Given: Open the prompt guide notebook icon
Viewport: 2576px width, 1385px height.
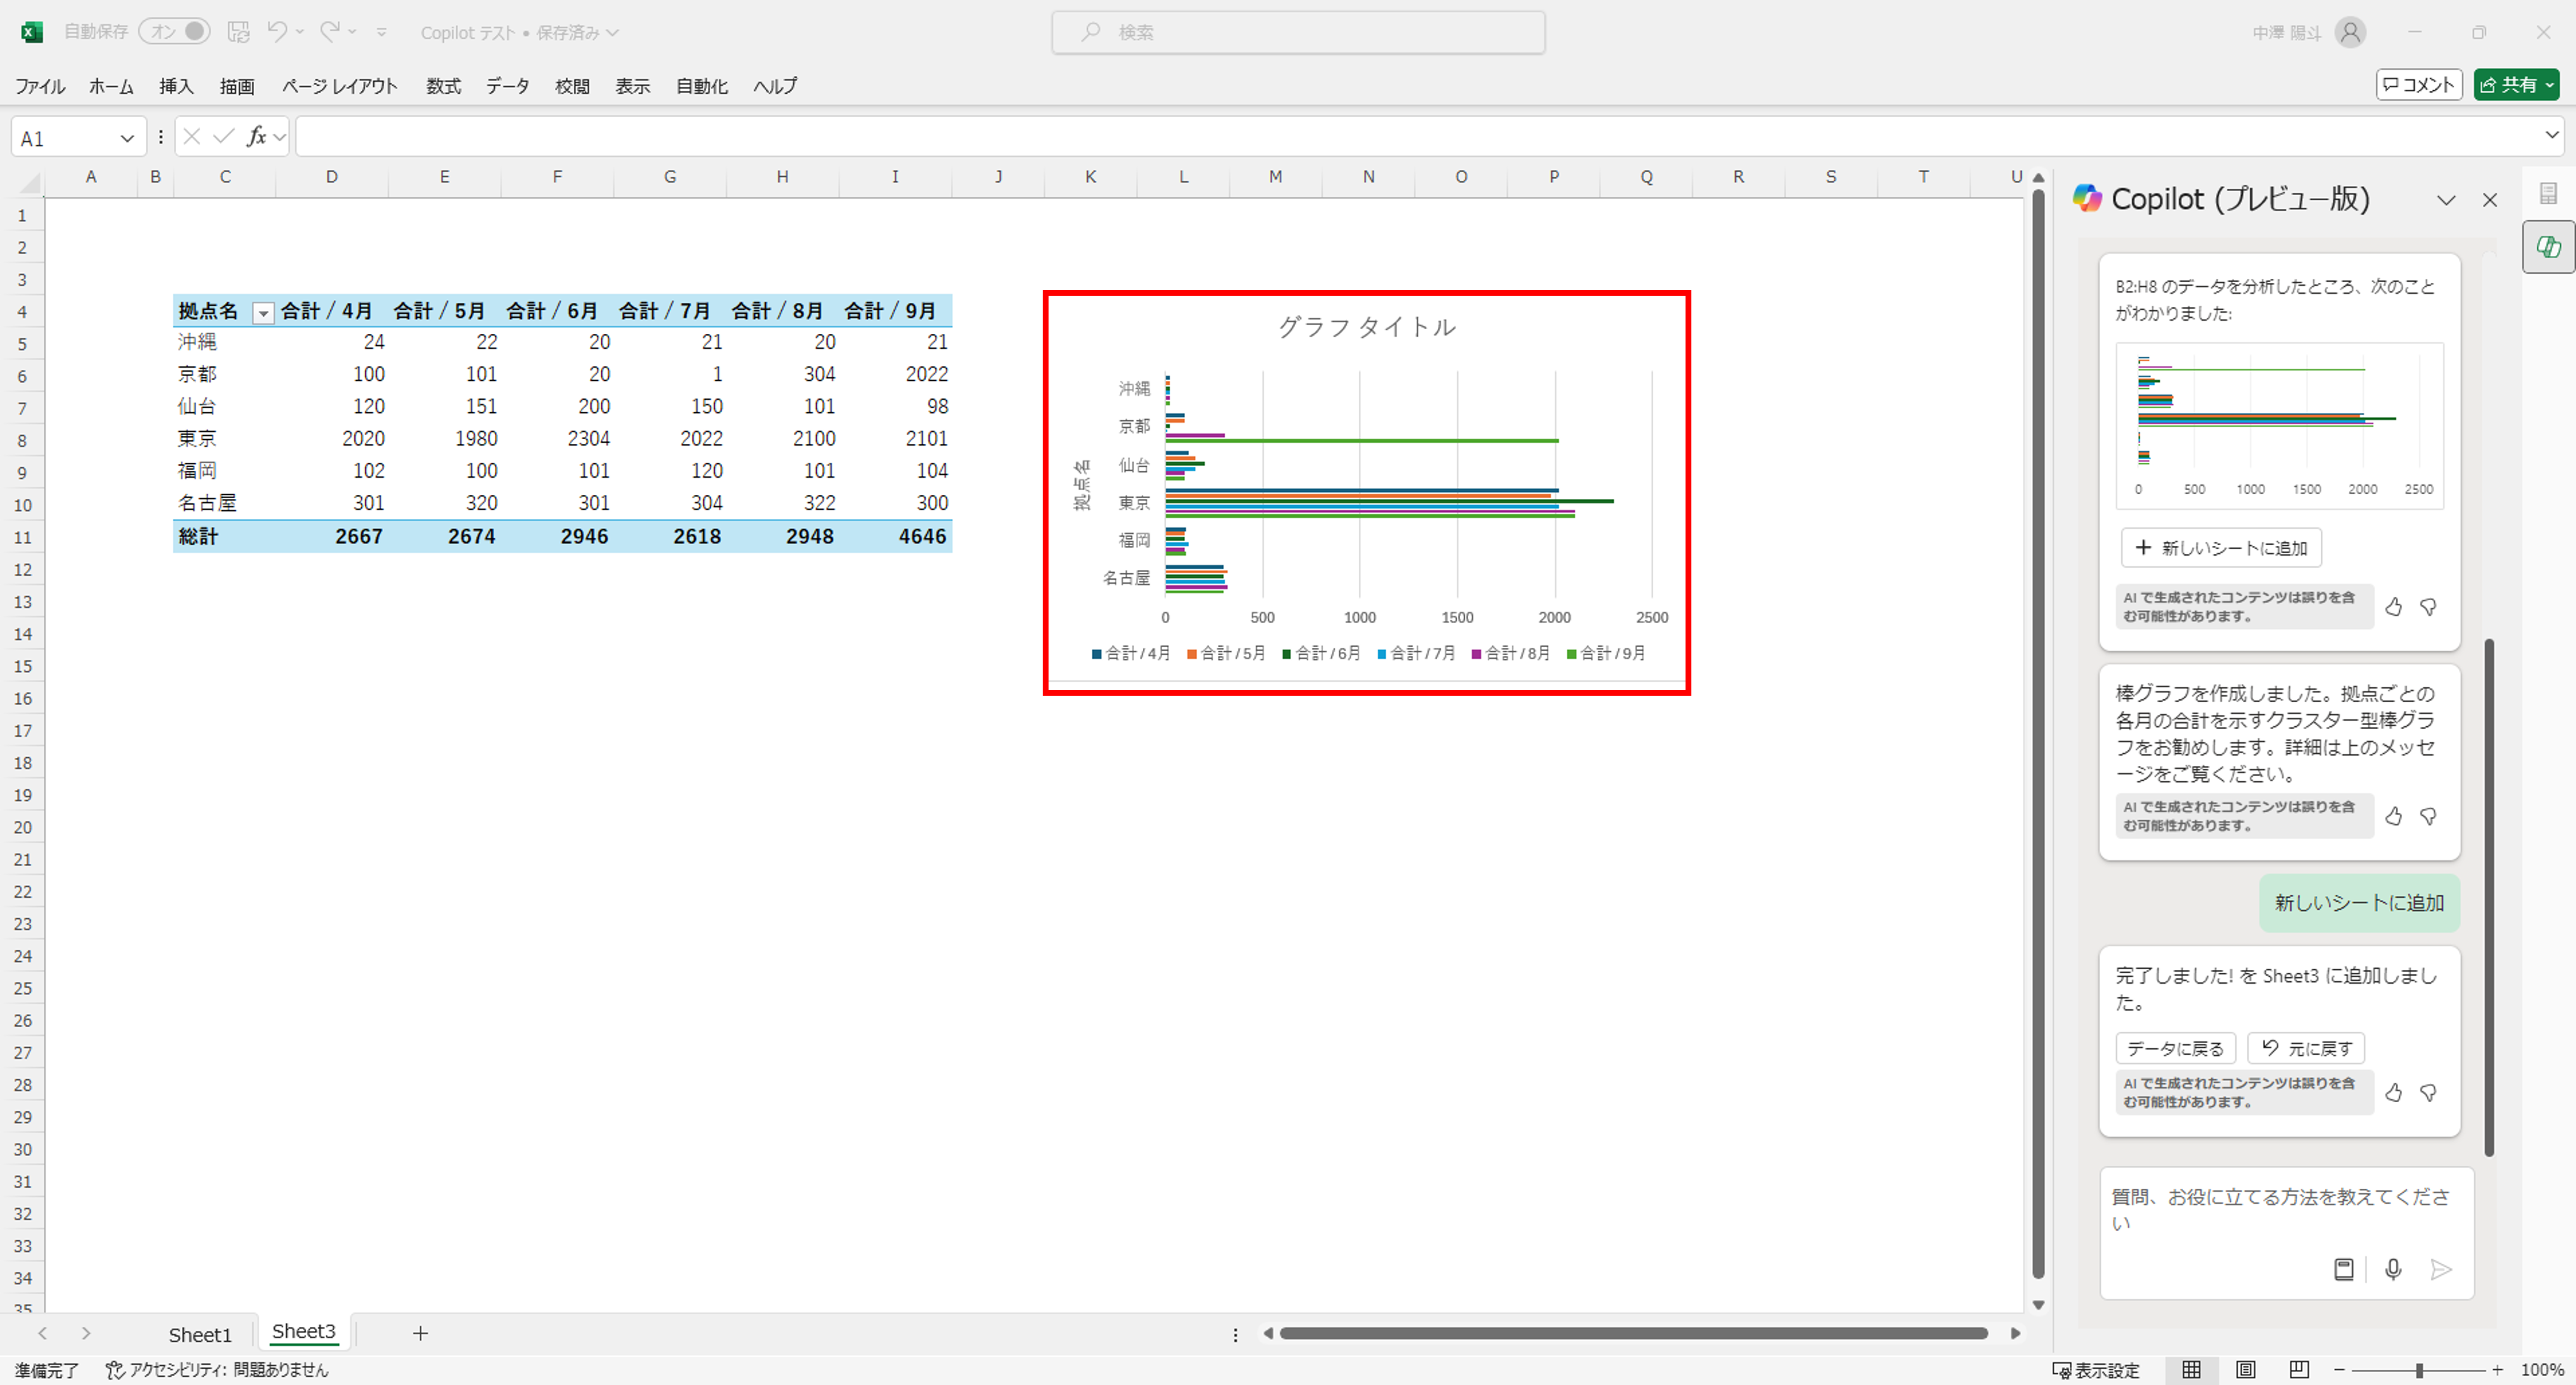Looking at the screenshot, I should click(x=2343, y=1269).
